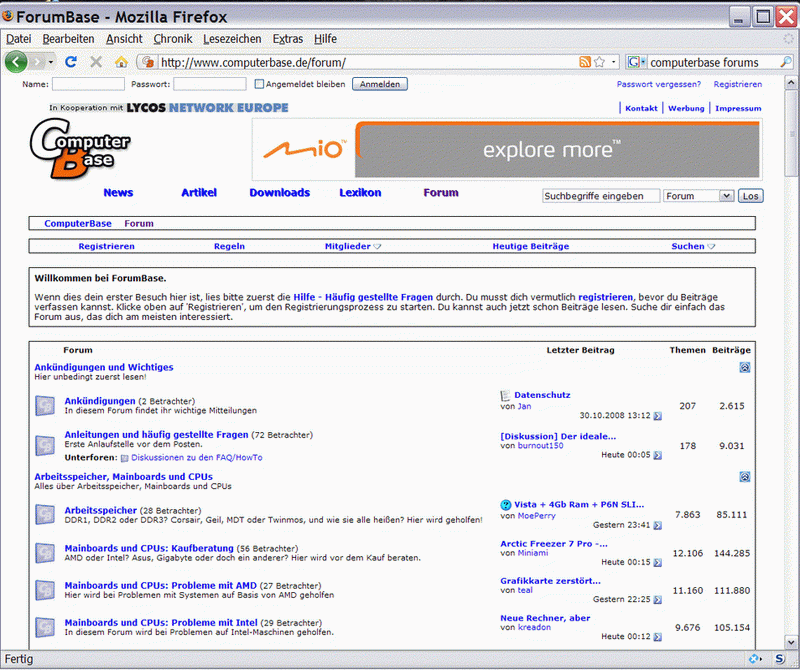This screenshot has width=800, height=670.
Task: Click the ComputerBase logo
Action: click(x=80, y=148)
